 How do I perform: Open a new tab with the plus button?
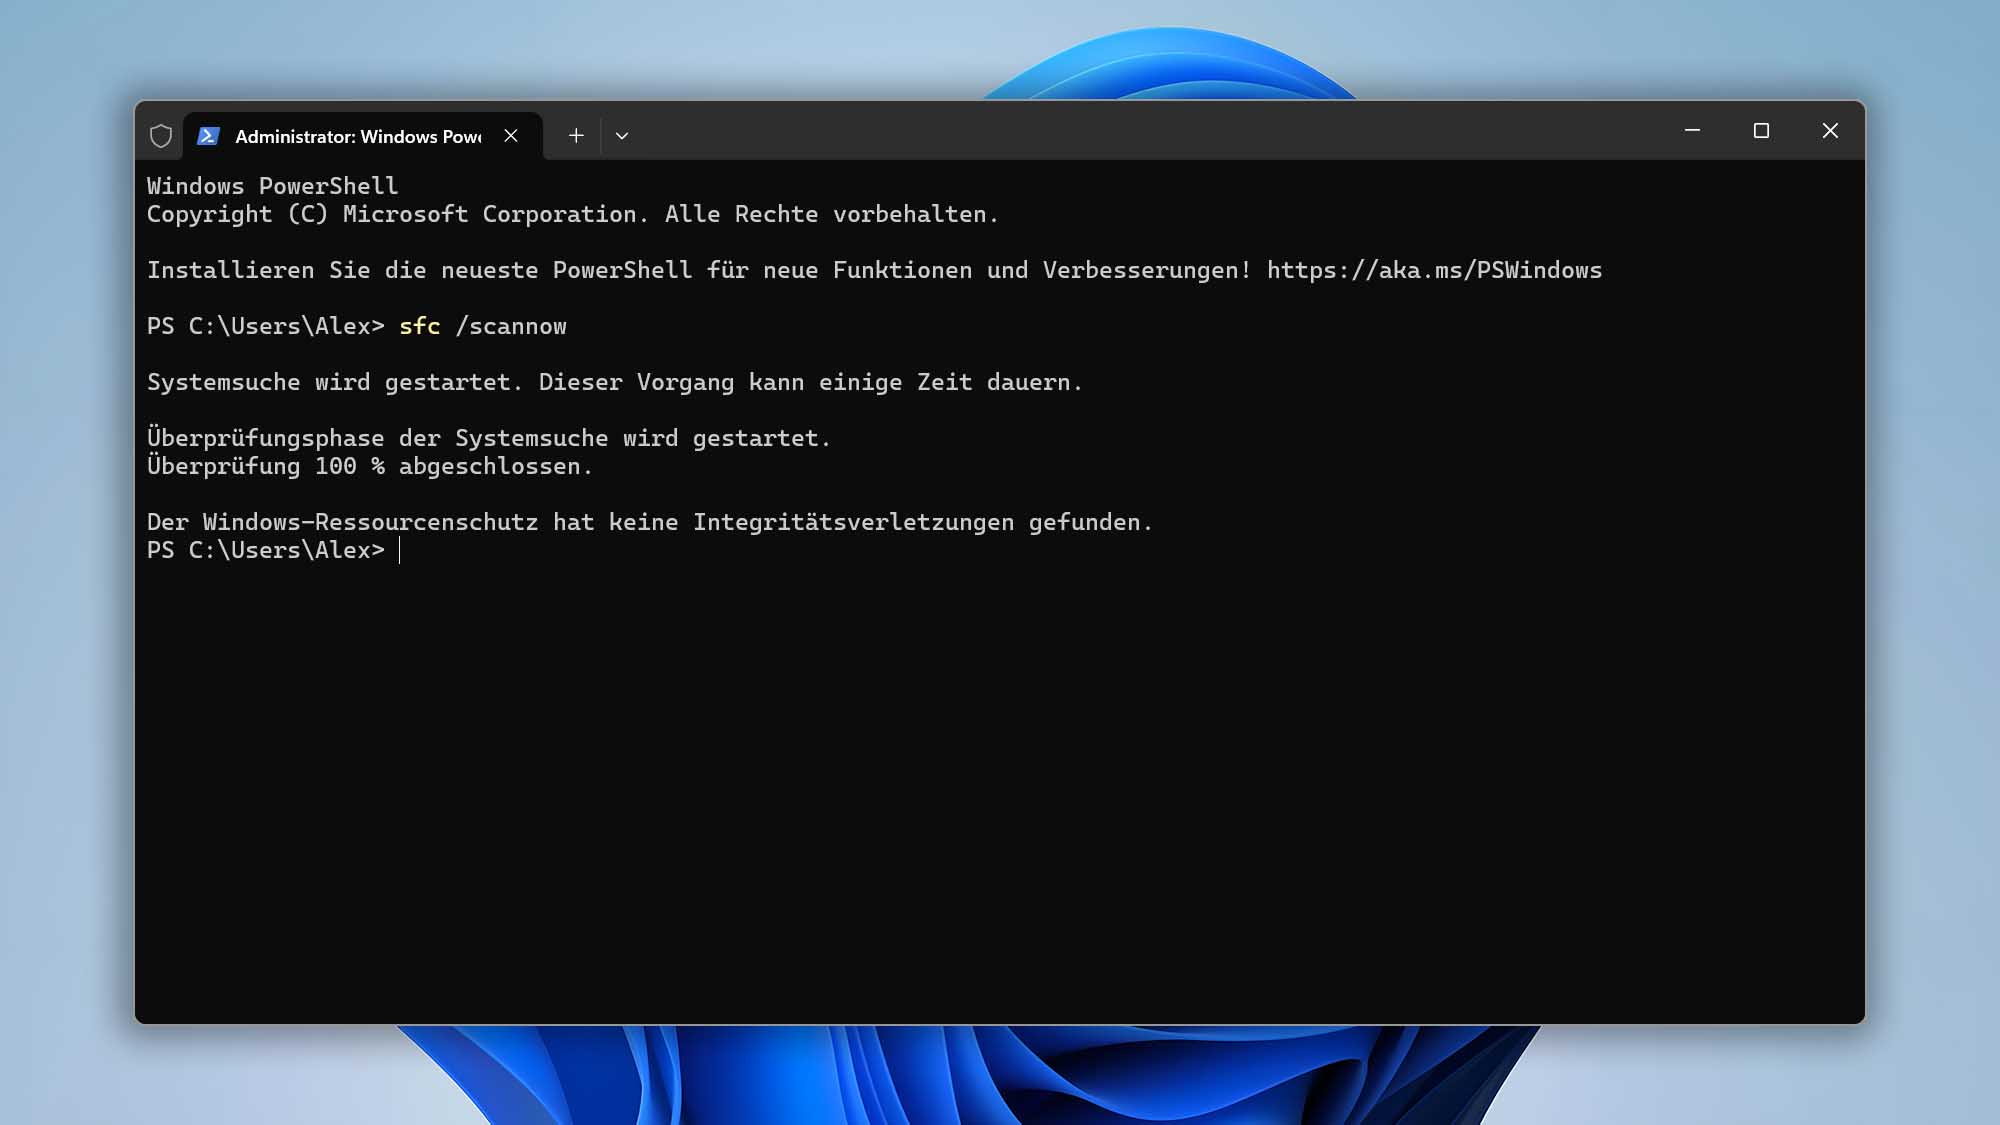[576, 136]
